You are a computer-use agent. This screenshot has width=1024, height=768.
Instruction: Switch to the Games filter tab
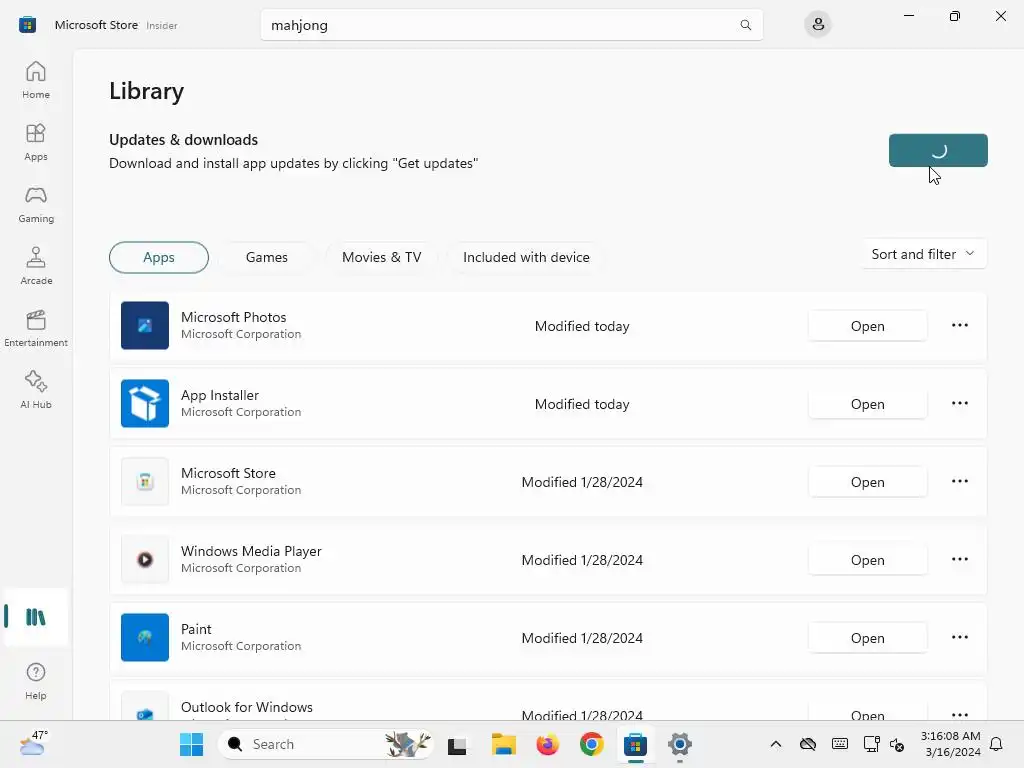(x=266, y=257)
